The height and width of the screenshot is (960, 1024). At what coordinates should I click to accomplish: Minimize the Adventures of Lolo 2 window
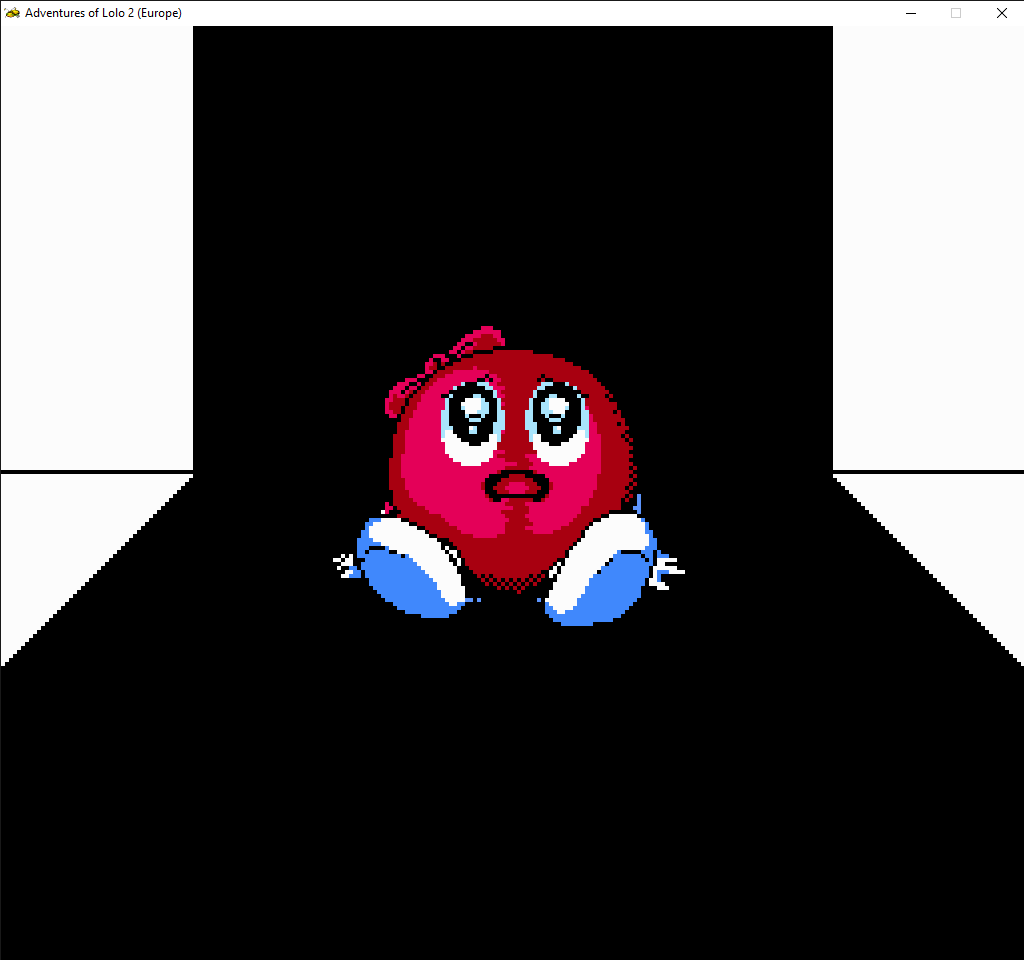pyautogui.click(x=911, y=13)
